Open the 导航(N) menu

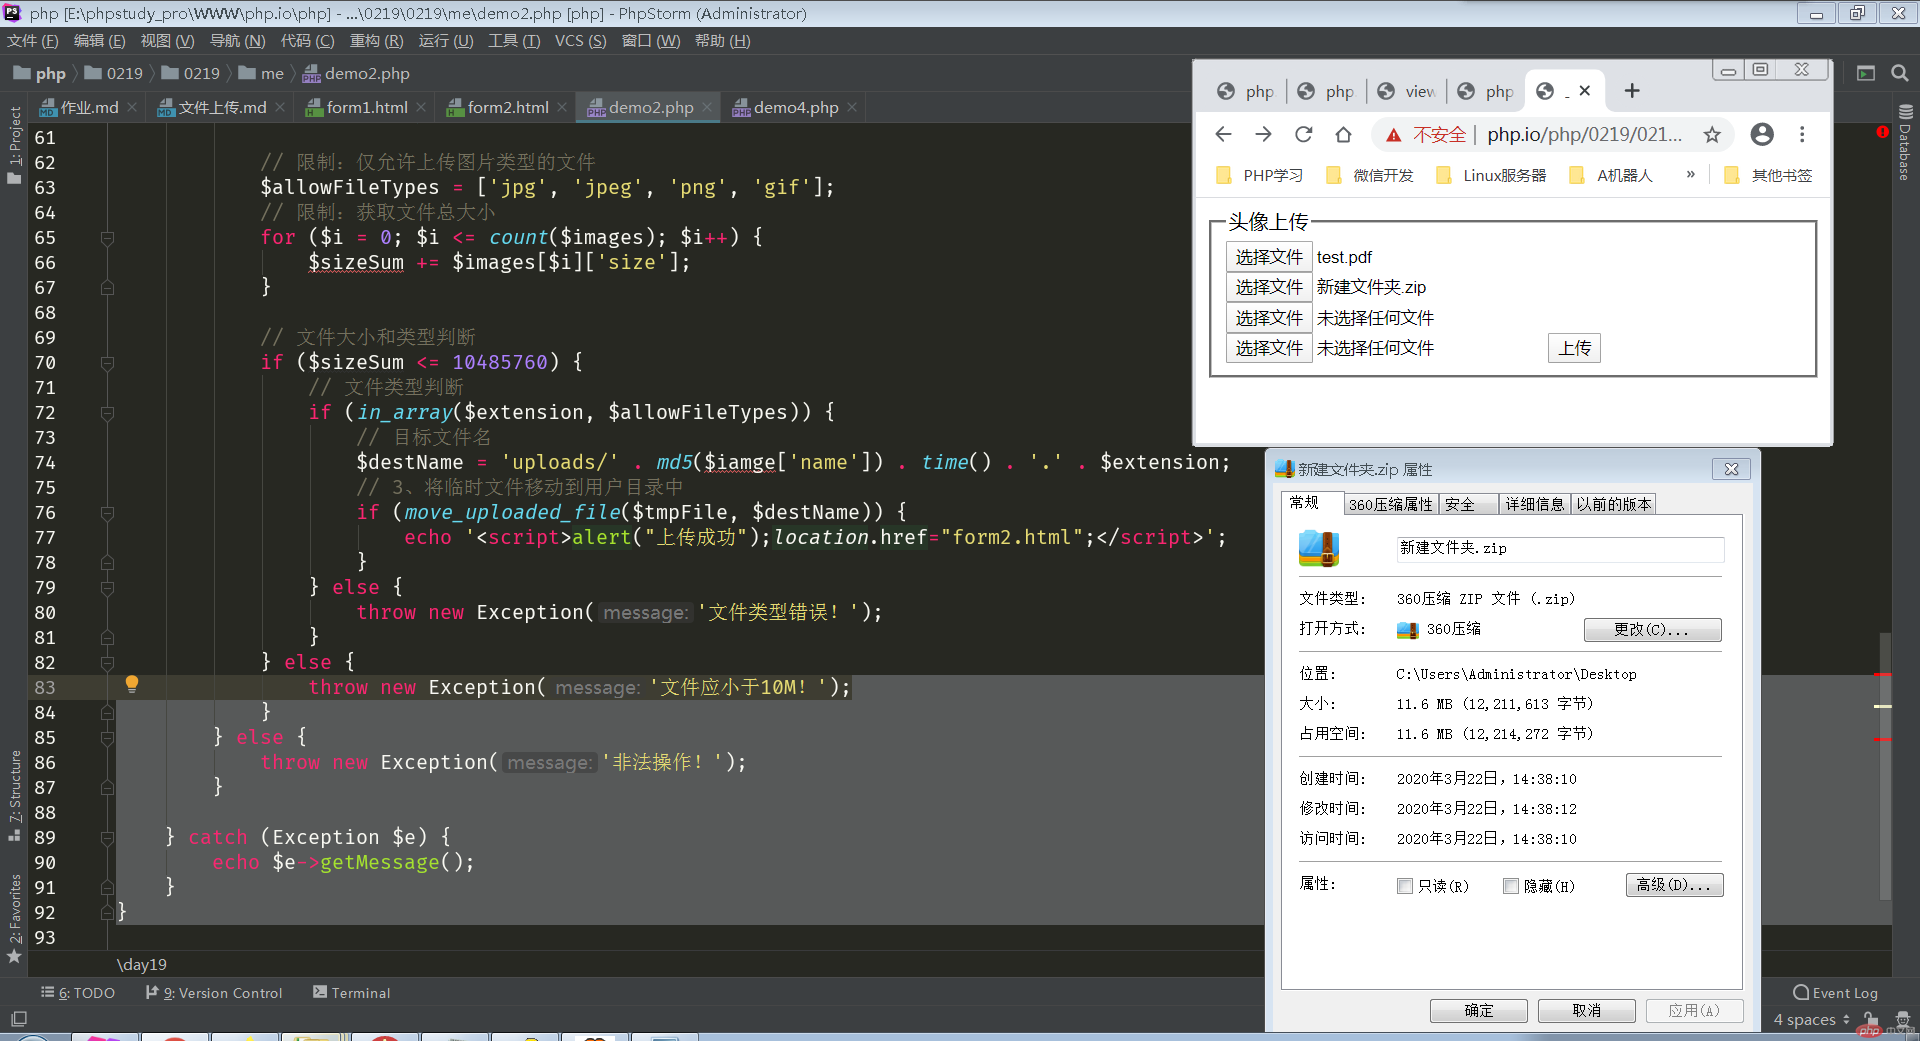pyautogui.click(x=237, y=41)
